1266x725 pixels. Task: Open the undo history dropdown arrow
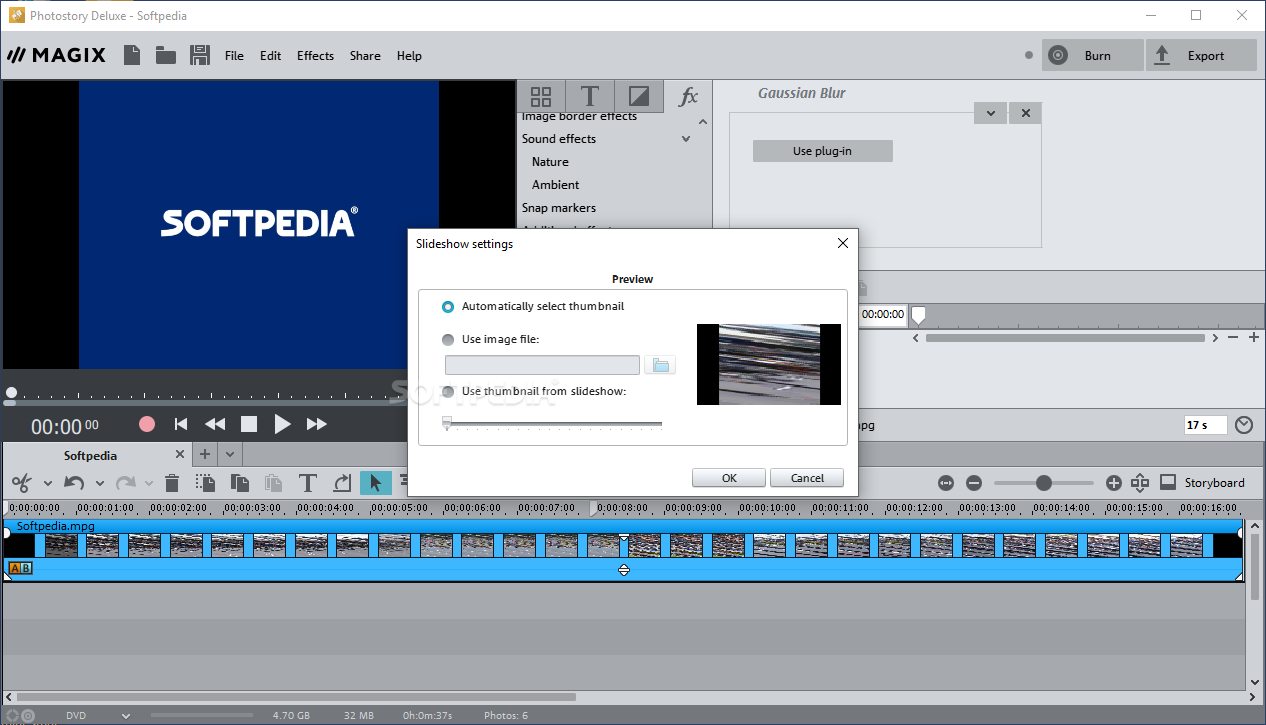tap(99, 483)
